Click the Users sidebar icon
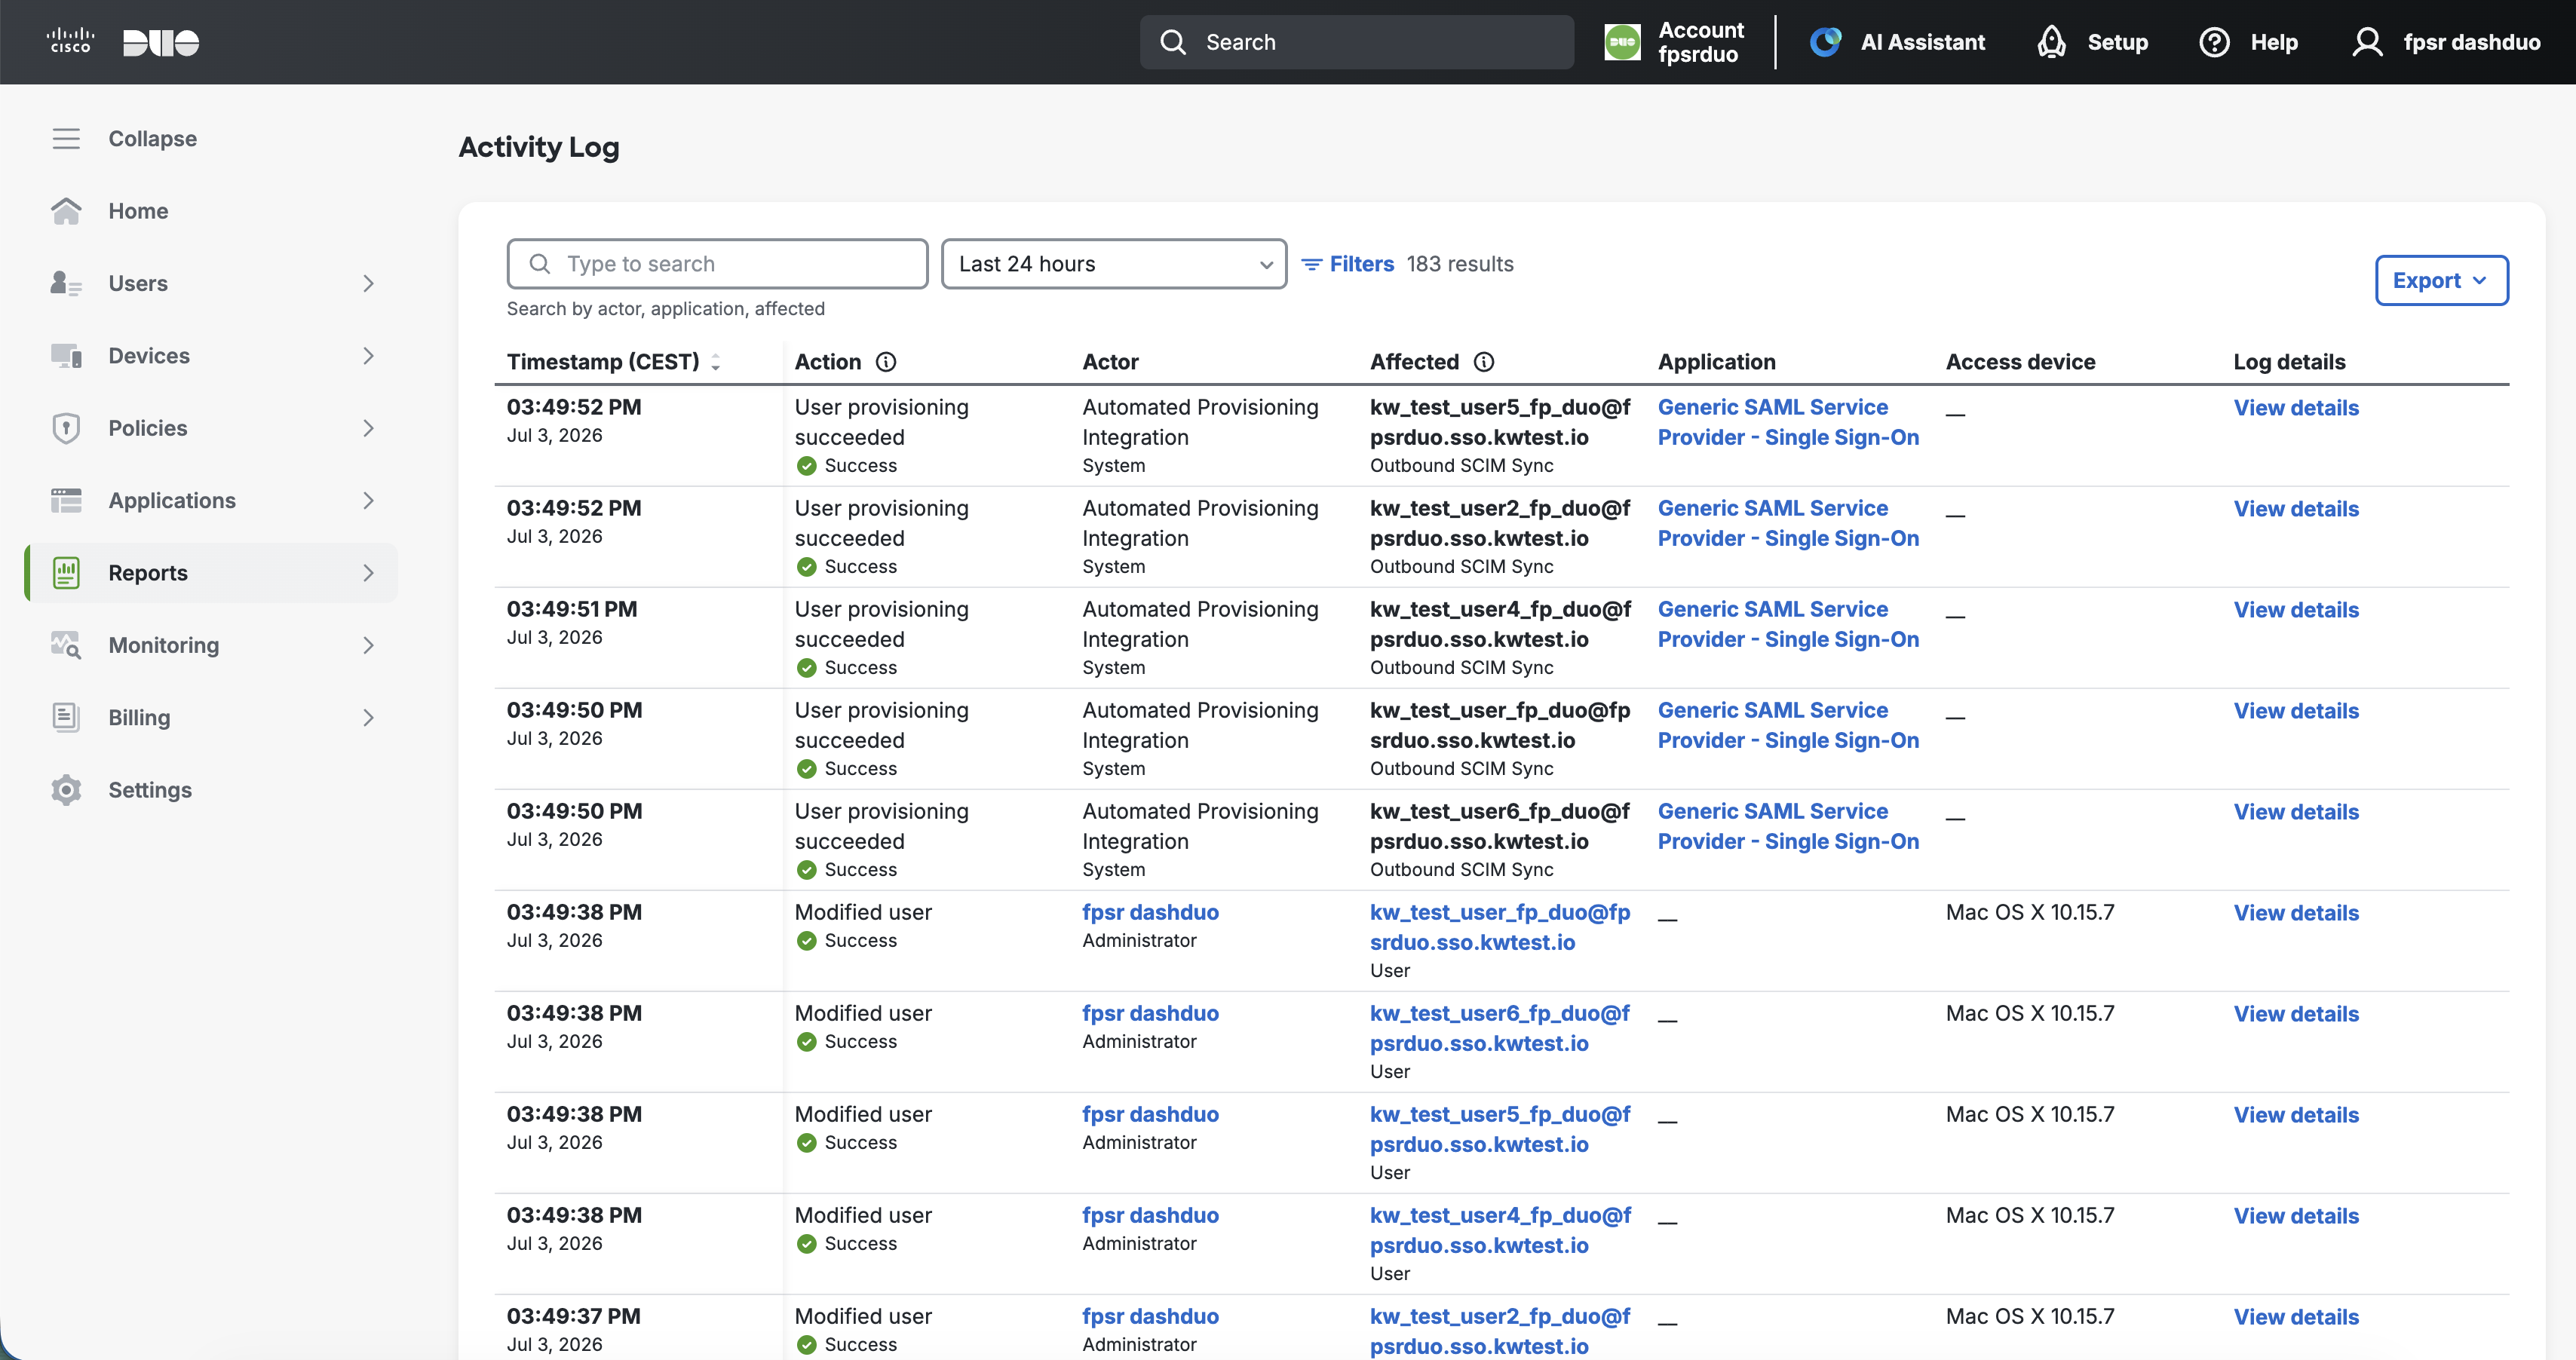 (x=66, y=283)
